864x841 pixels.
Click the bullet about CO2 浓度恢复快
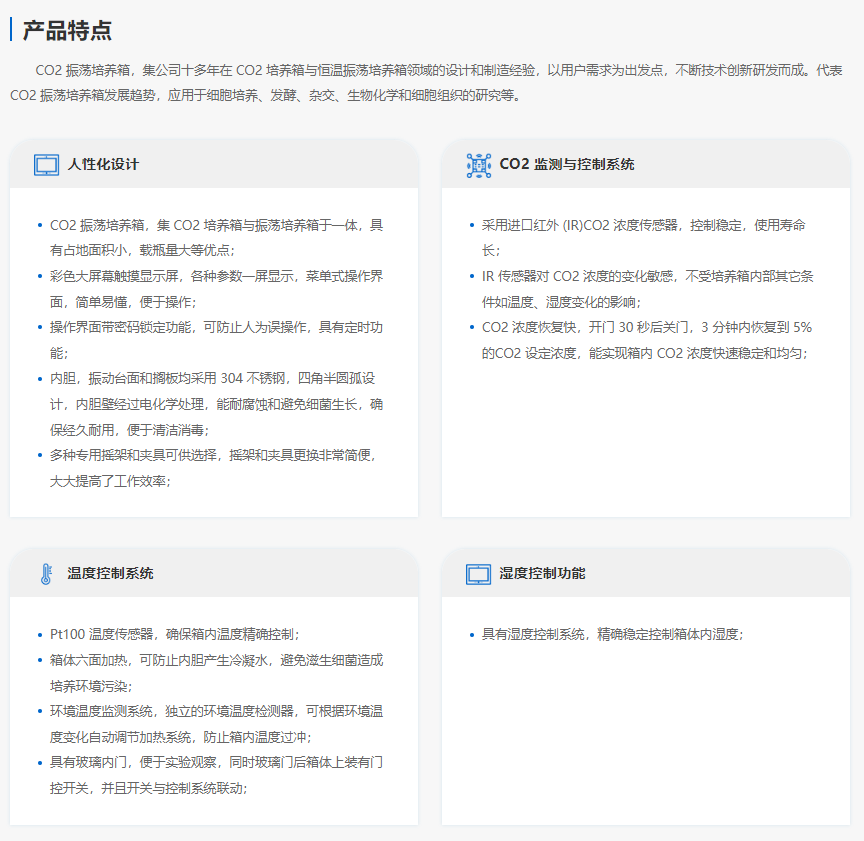[646, 339]
